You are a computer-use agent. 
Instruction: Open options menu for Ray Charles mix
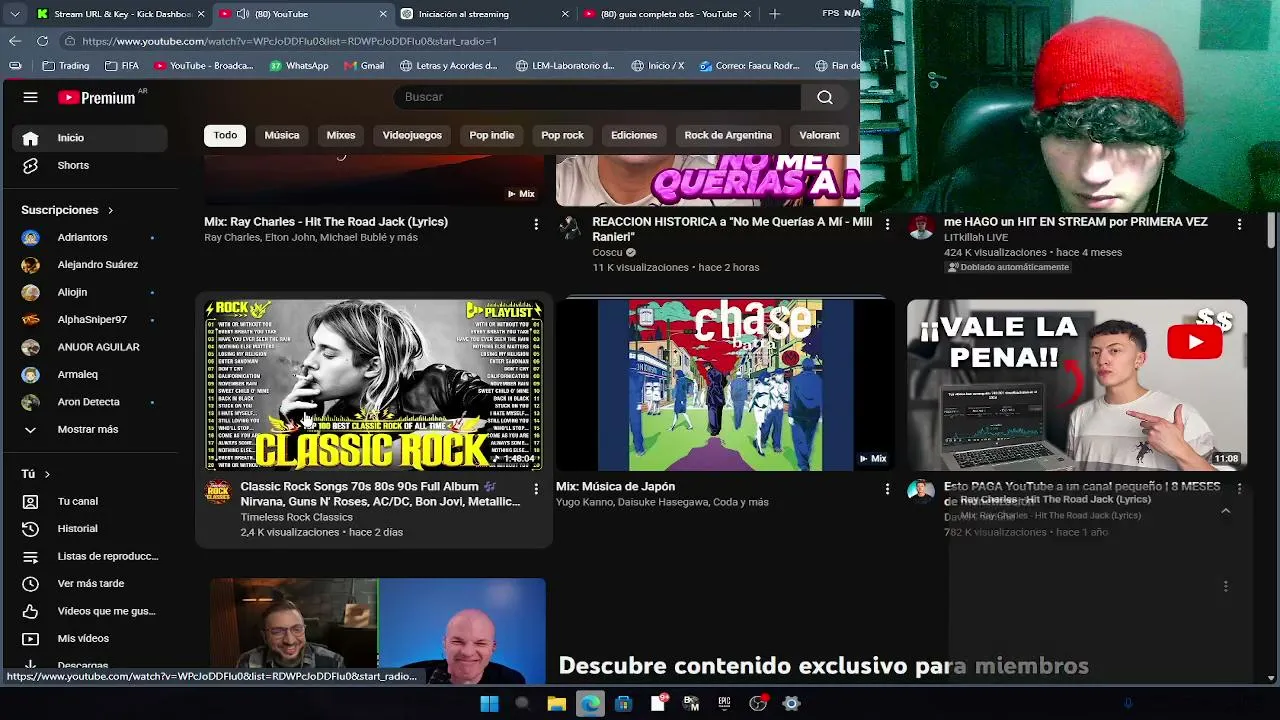536,225
